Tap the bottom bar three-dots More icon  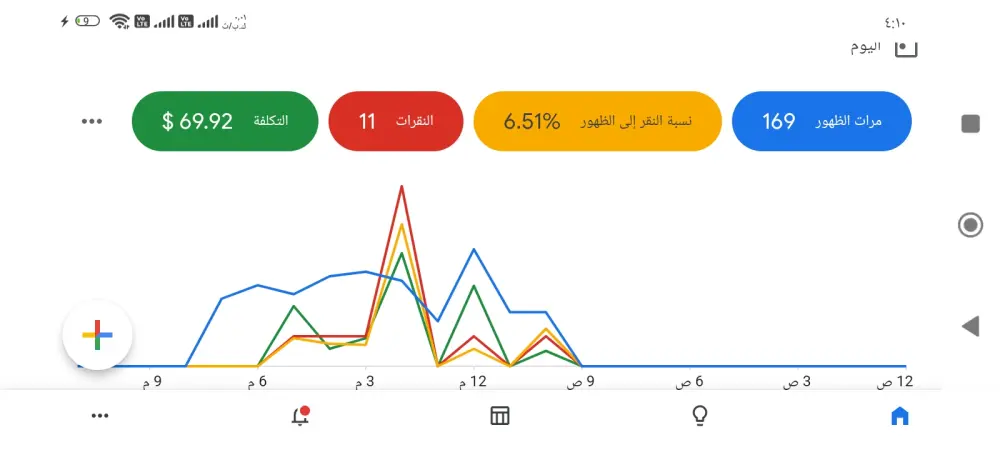[x=100, y=416]
